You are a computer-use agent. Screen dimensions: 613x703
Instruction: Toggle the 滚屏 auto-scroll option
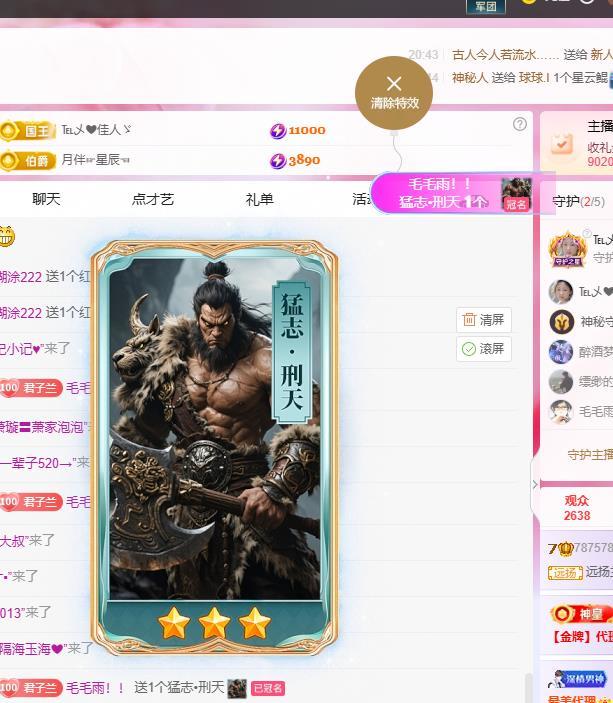click(x=483, y=349)
